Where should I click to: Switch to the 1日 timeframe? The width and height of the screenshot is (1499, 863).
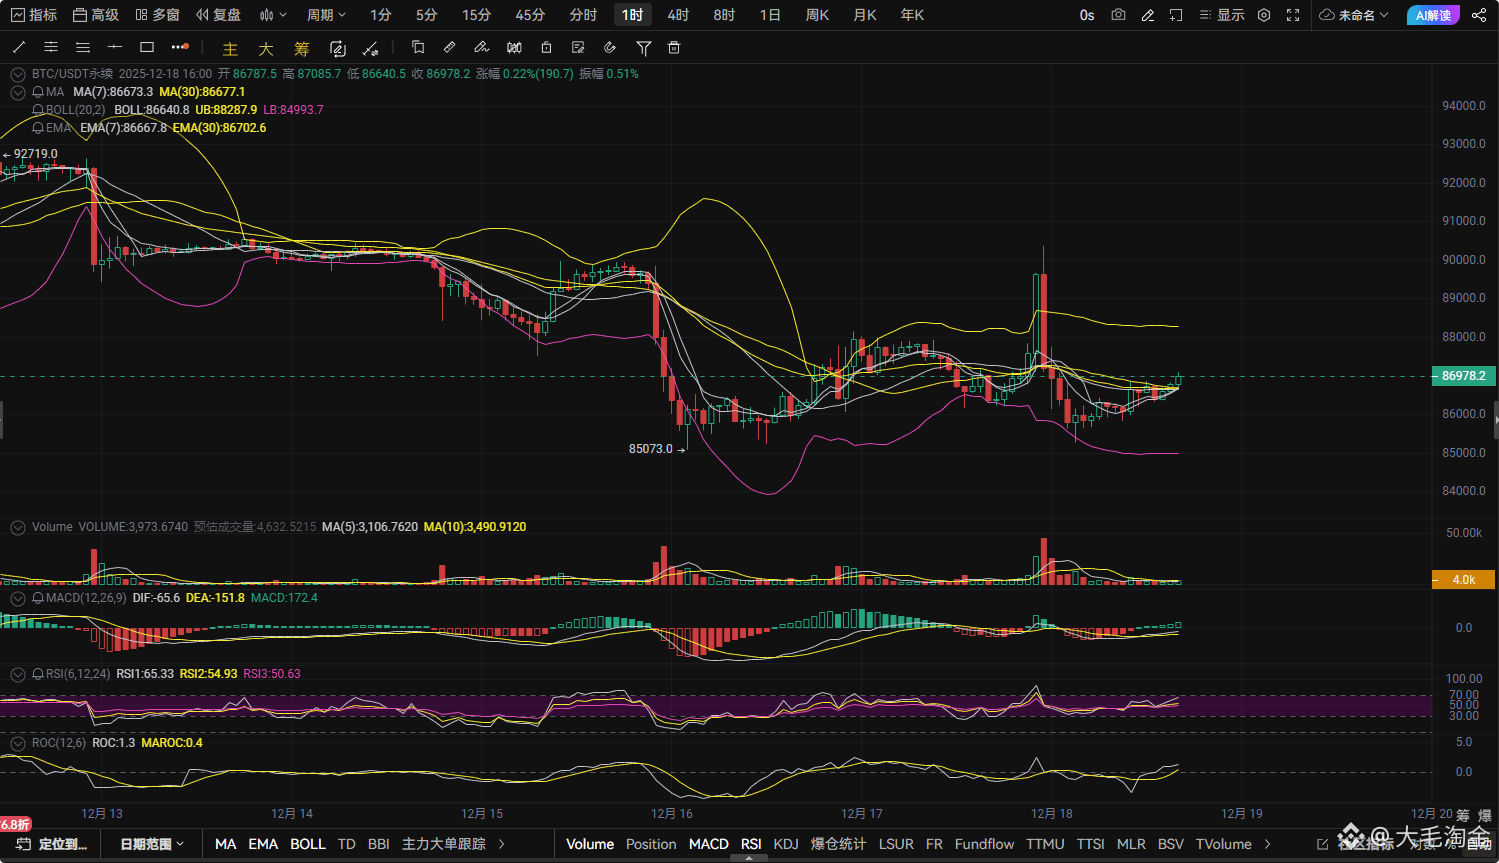point(770,15)
